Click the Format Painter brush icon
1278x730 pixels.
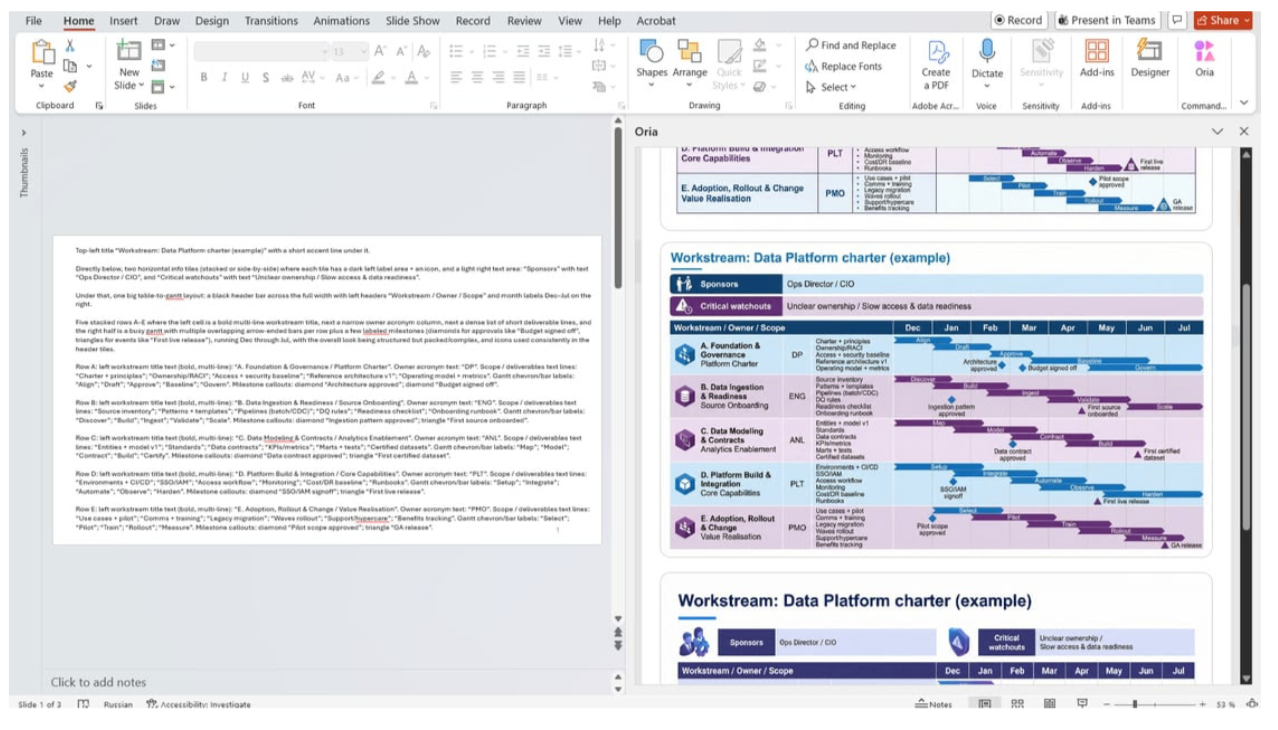tap(70, 87)
